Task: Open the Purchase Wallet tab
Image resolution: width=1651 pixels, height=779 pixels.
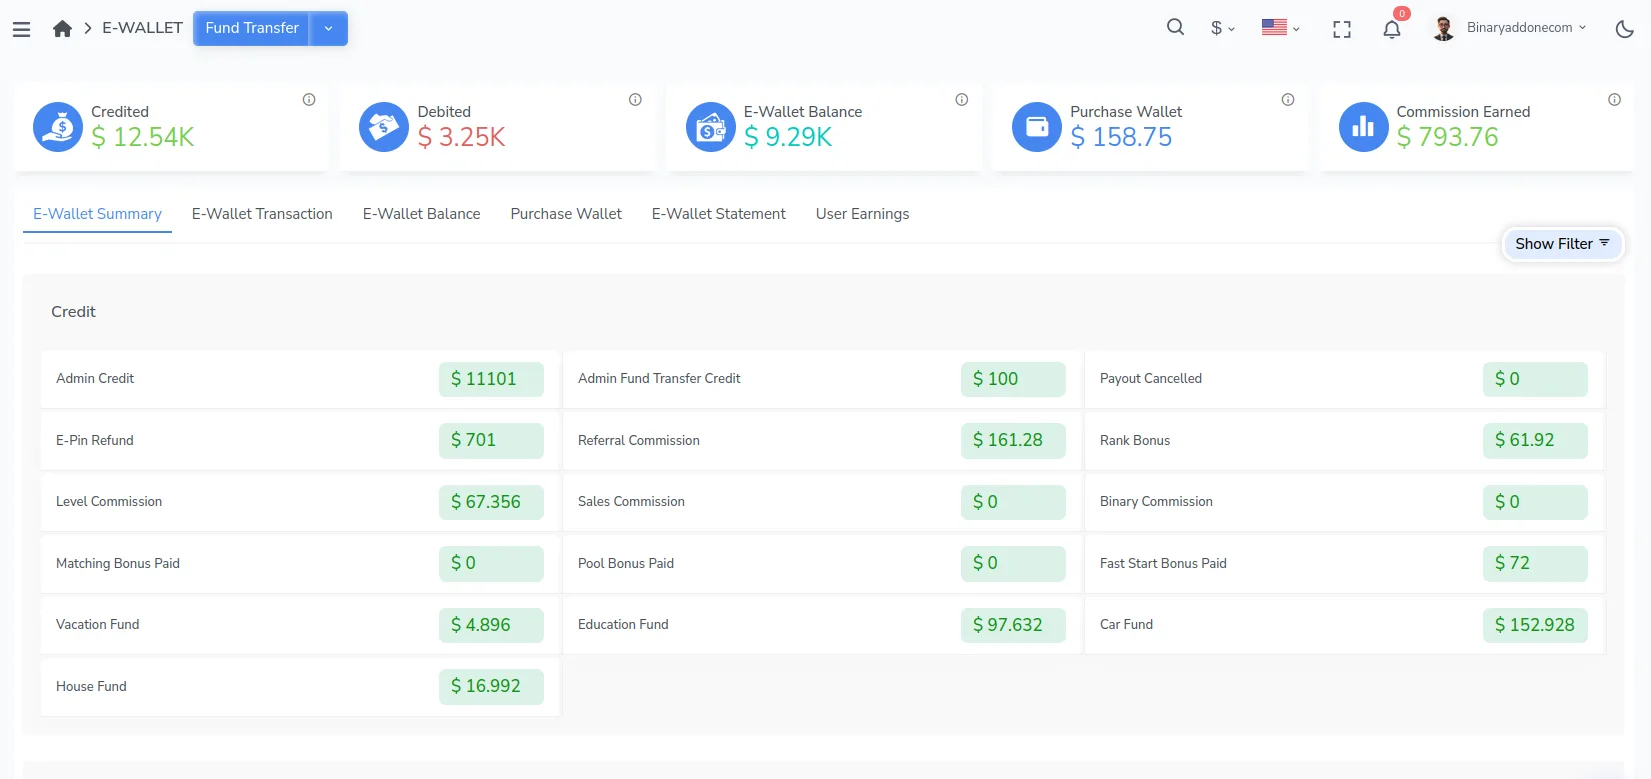Action: [x=566, y=214]
